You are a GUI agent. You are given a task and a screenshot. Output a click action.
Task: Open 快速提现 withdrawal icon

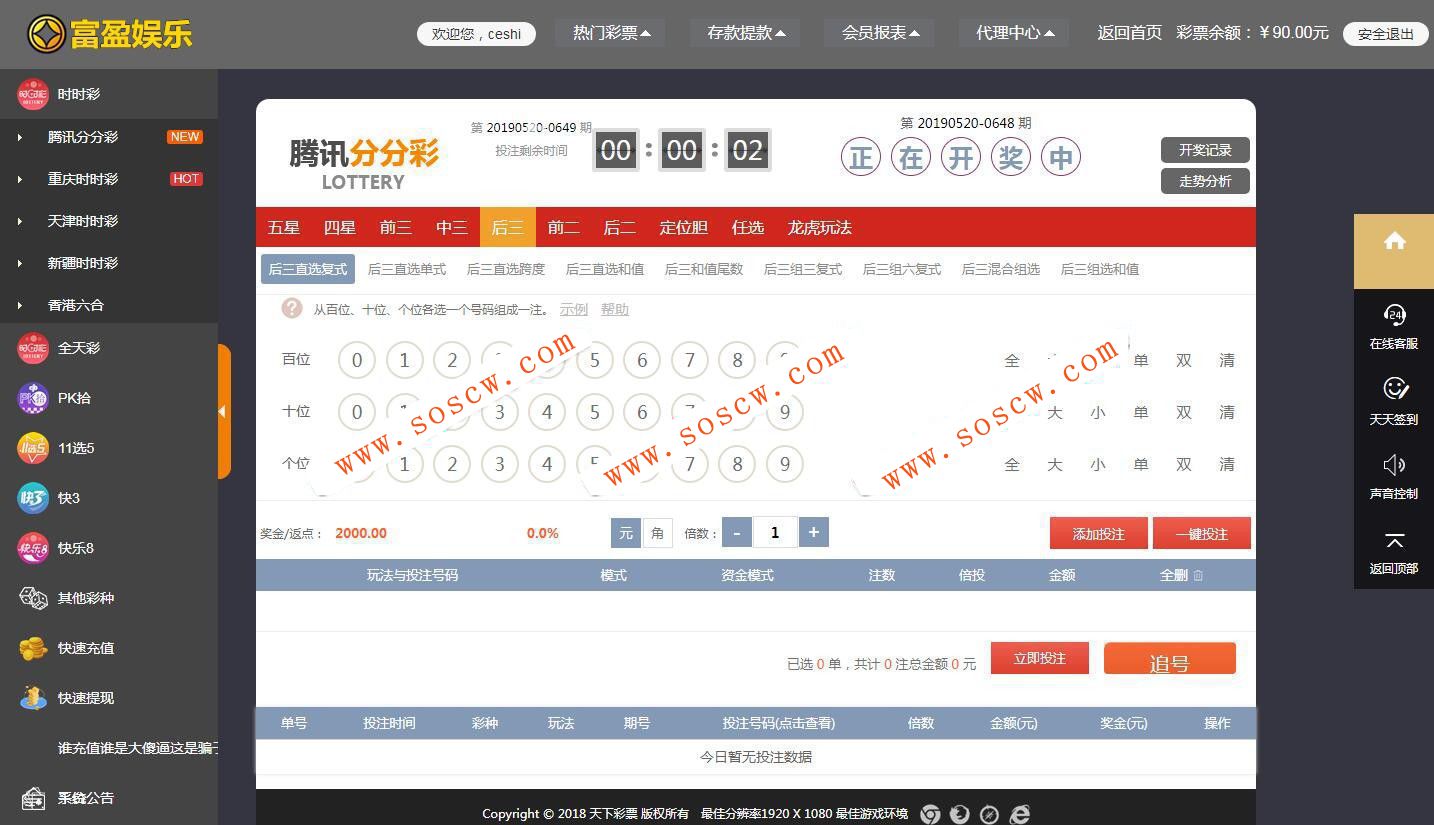33,698
